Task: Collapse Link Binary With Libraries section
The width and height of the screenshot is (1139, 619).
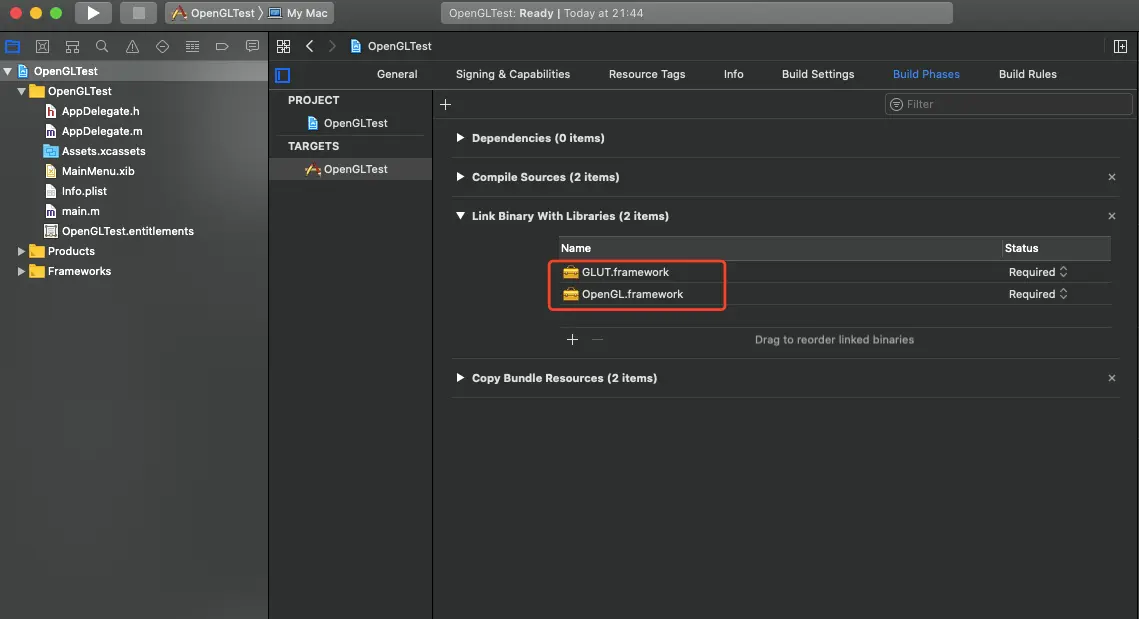Action: [460, 216]
